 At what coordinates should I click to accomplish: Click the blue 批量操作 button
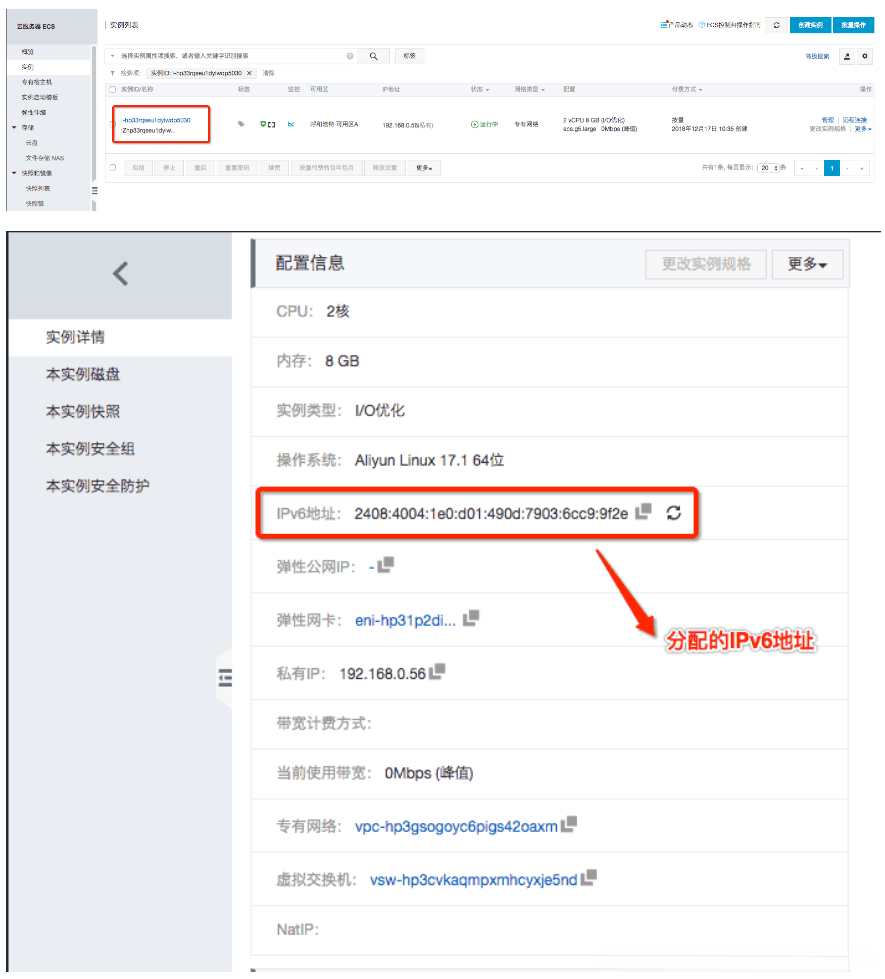pos(853,25)
